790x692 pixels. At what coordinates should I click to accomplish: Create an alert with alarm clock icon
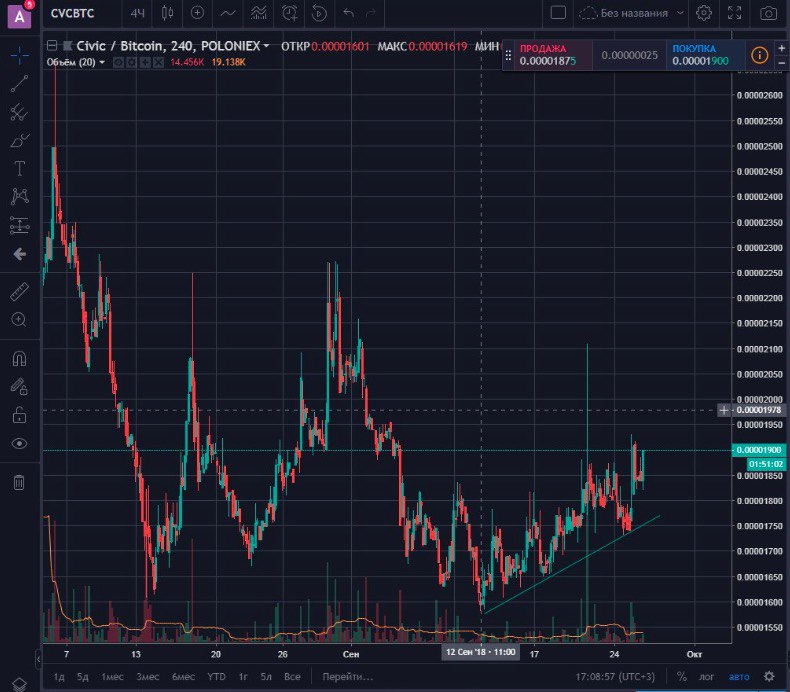click(289, 13)
